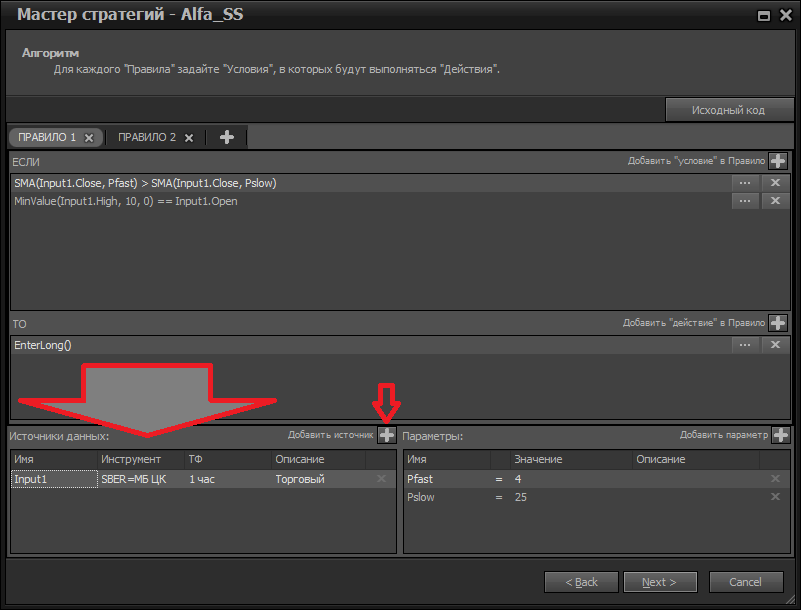The height and width of the screenshot is (610, 801).
Task: Select the 1 час timeframe cell
Action: (x=227, y=479)
